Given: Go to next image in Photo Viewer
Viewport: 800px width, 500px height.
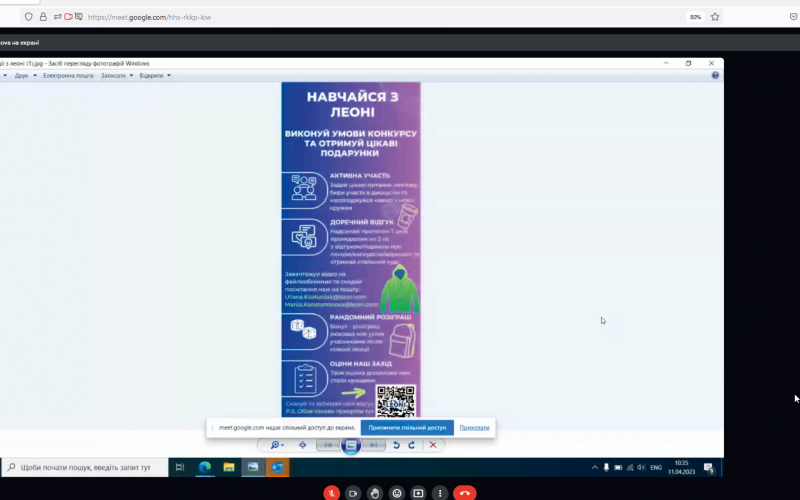Looking at the screenshot, I should coord(373,445).
